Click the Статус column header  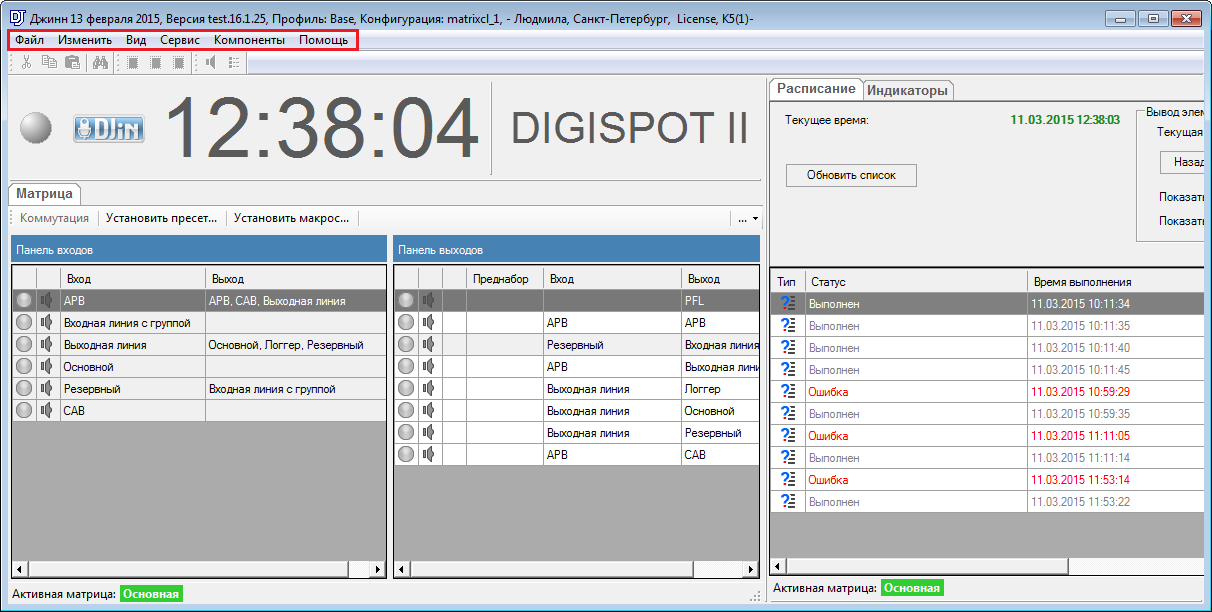tap(916, 282)
